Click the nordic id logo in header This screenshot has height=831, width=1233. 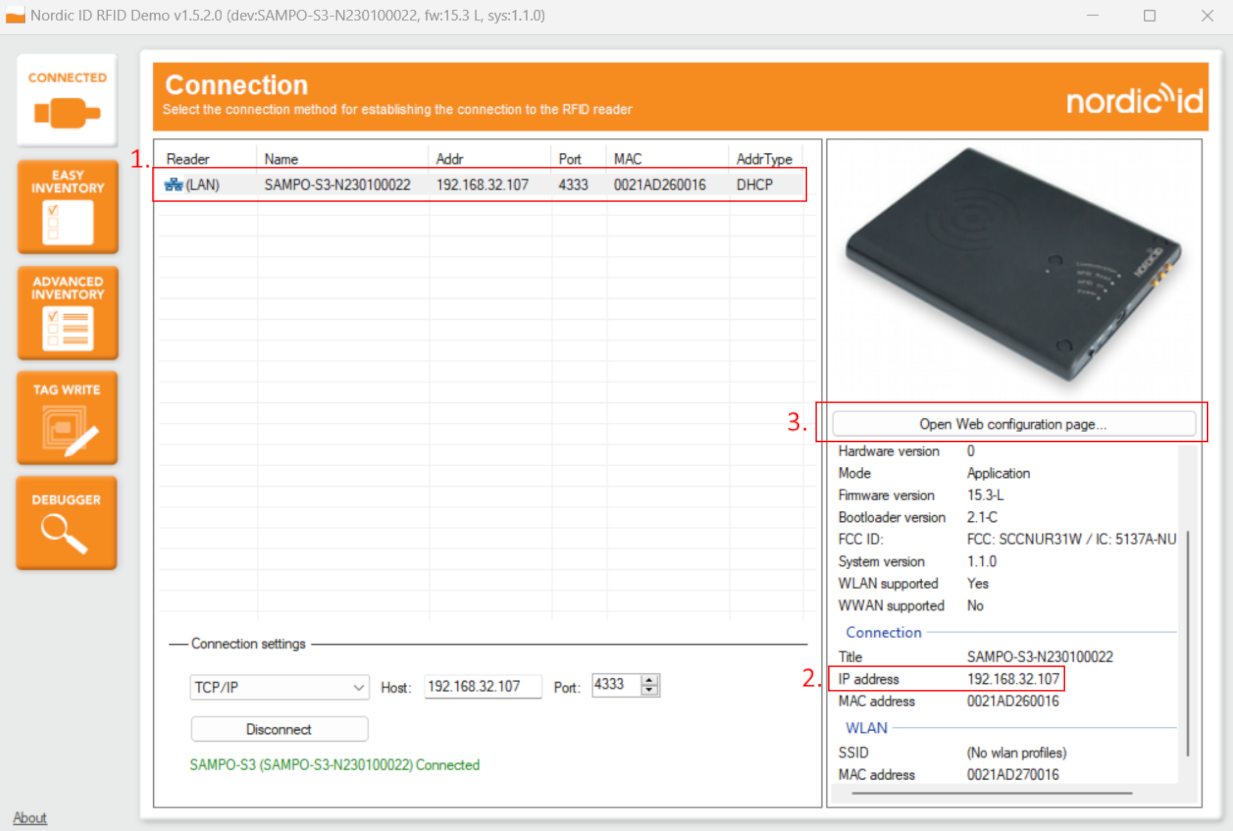click(x=1135, y=100)
